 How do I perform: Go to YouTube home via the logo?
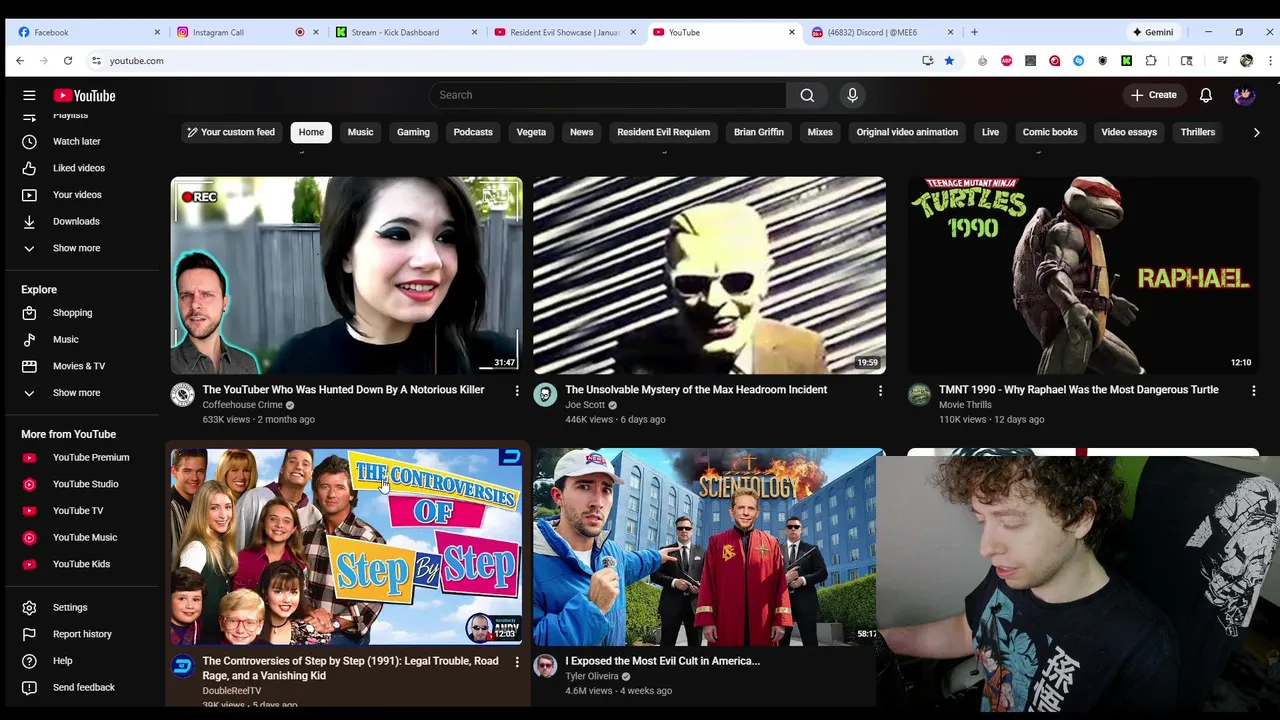click(x=84, y=95)
